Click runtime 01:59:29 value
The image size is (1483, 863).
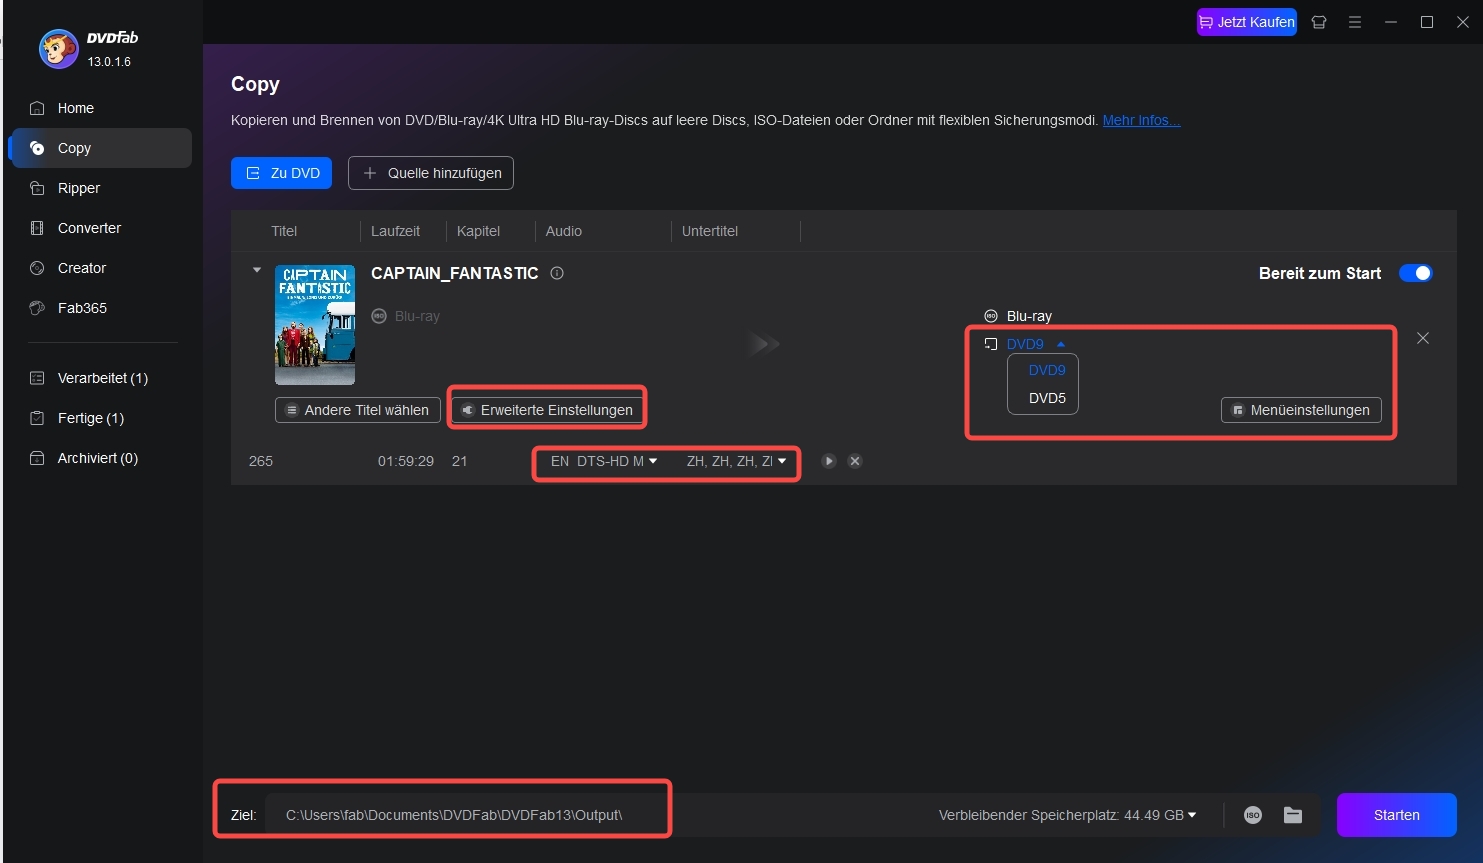pos(406,461)
